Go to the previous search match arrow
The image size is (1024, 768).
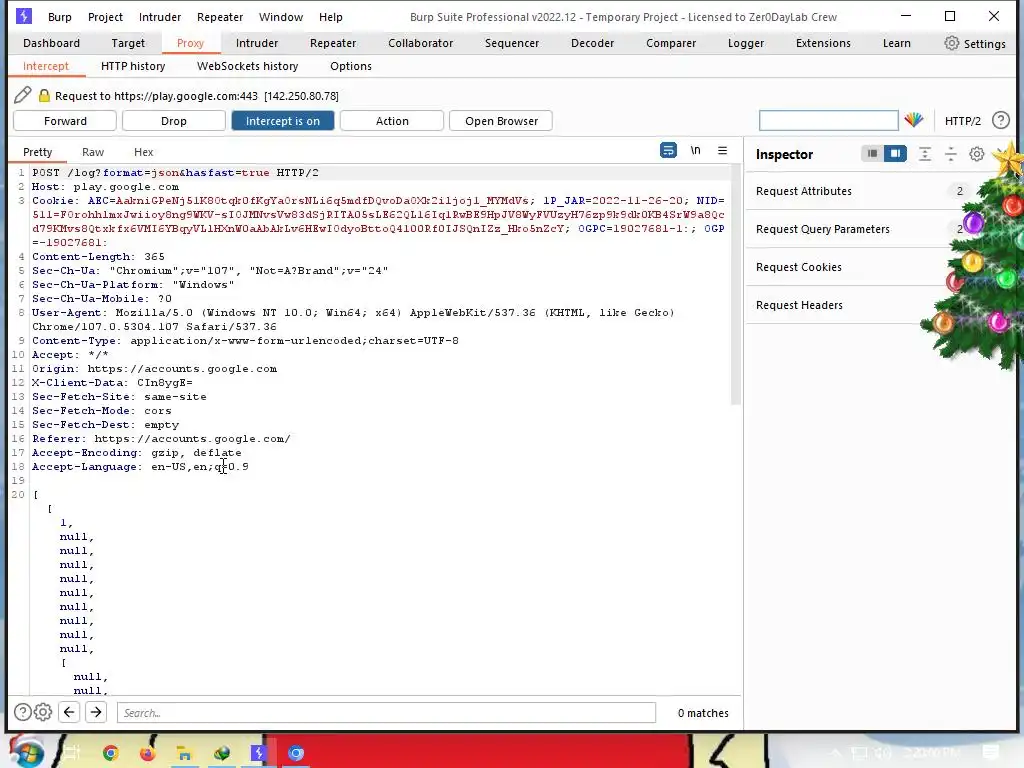(69, 712)
